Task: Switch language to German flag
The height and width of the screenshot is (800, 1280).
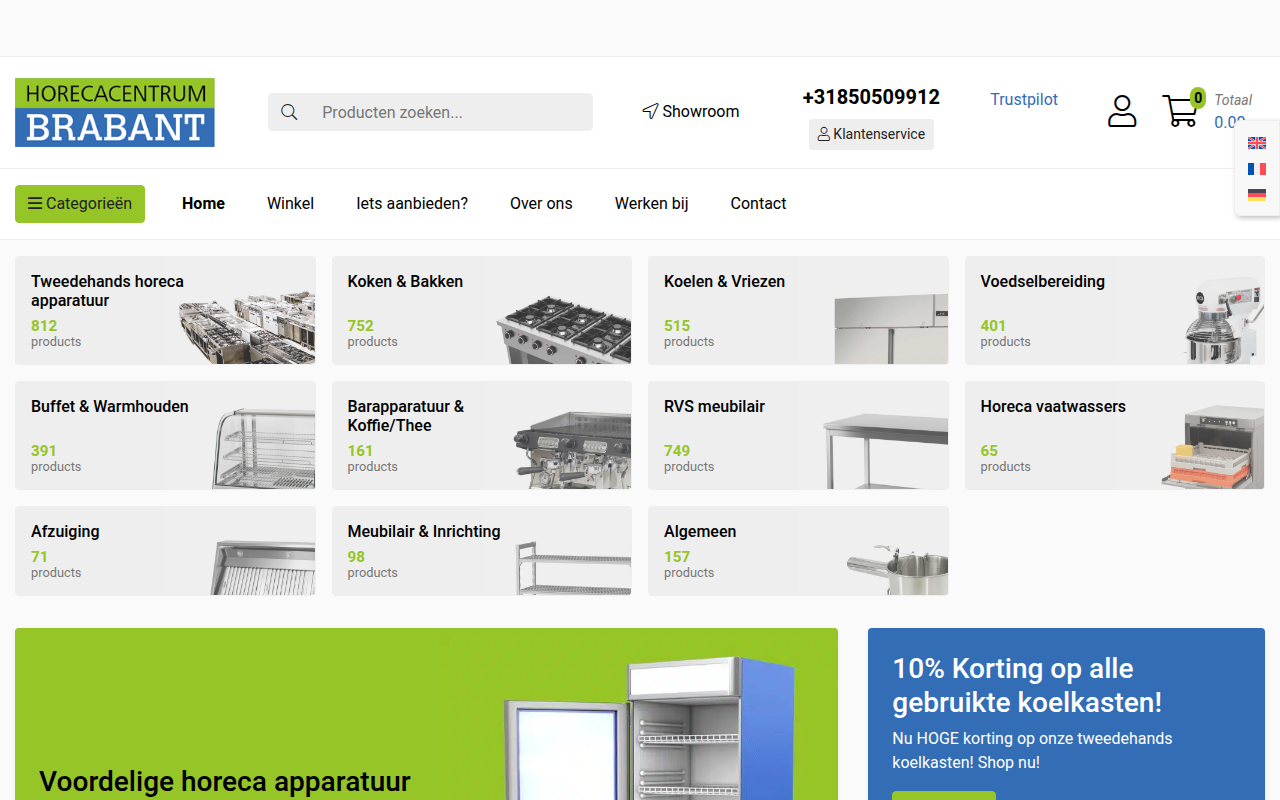Action: point(1257,195)
